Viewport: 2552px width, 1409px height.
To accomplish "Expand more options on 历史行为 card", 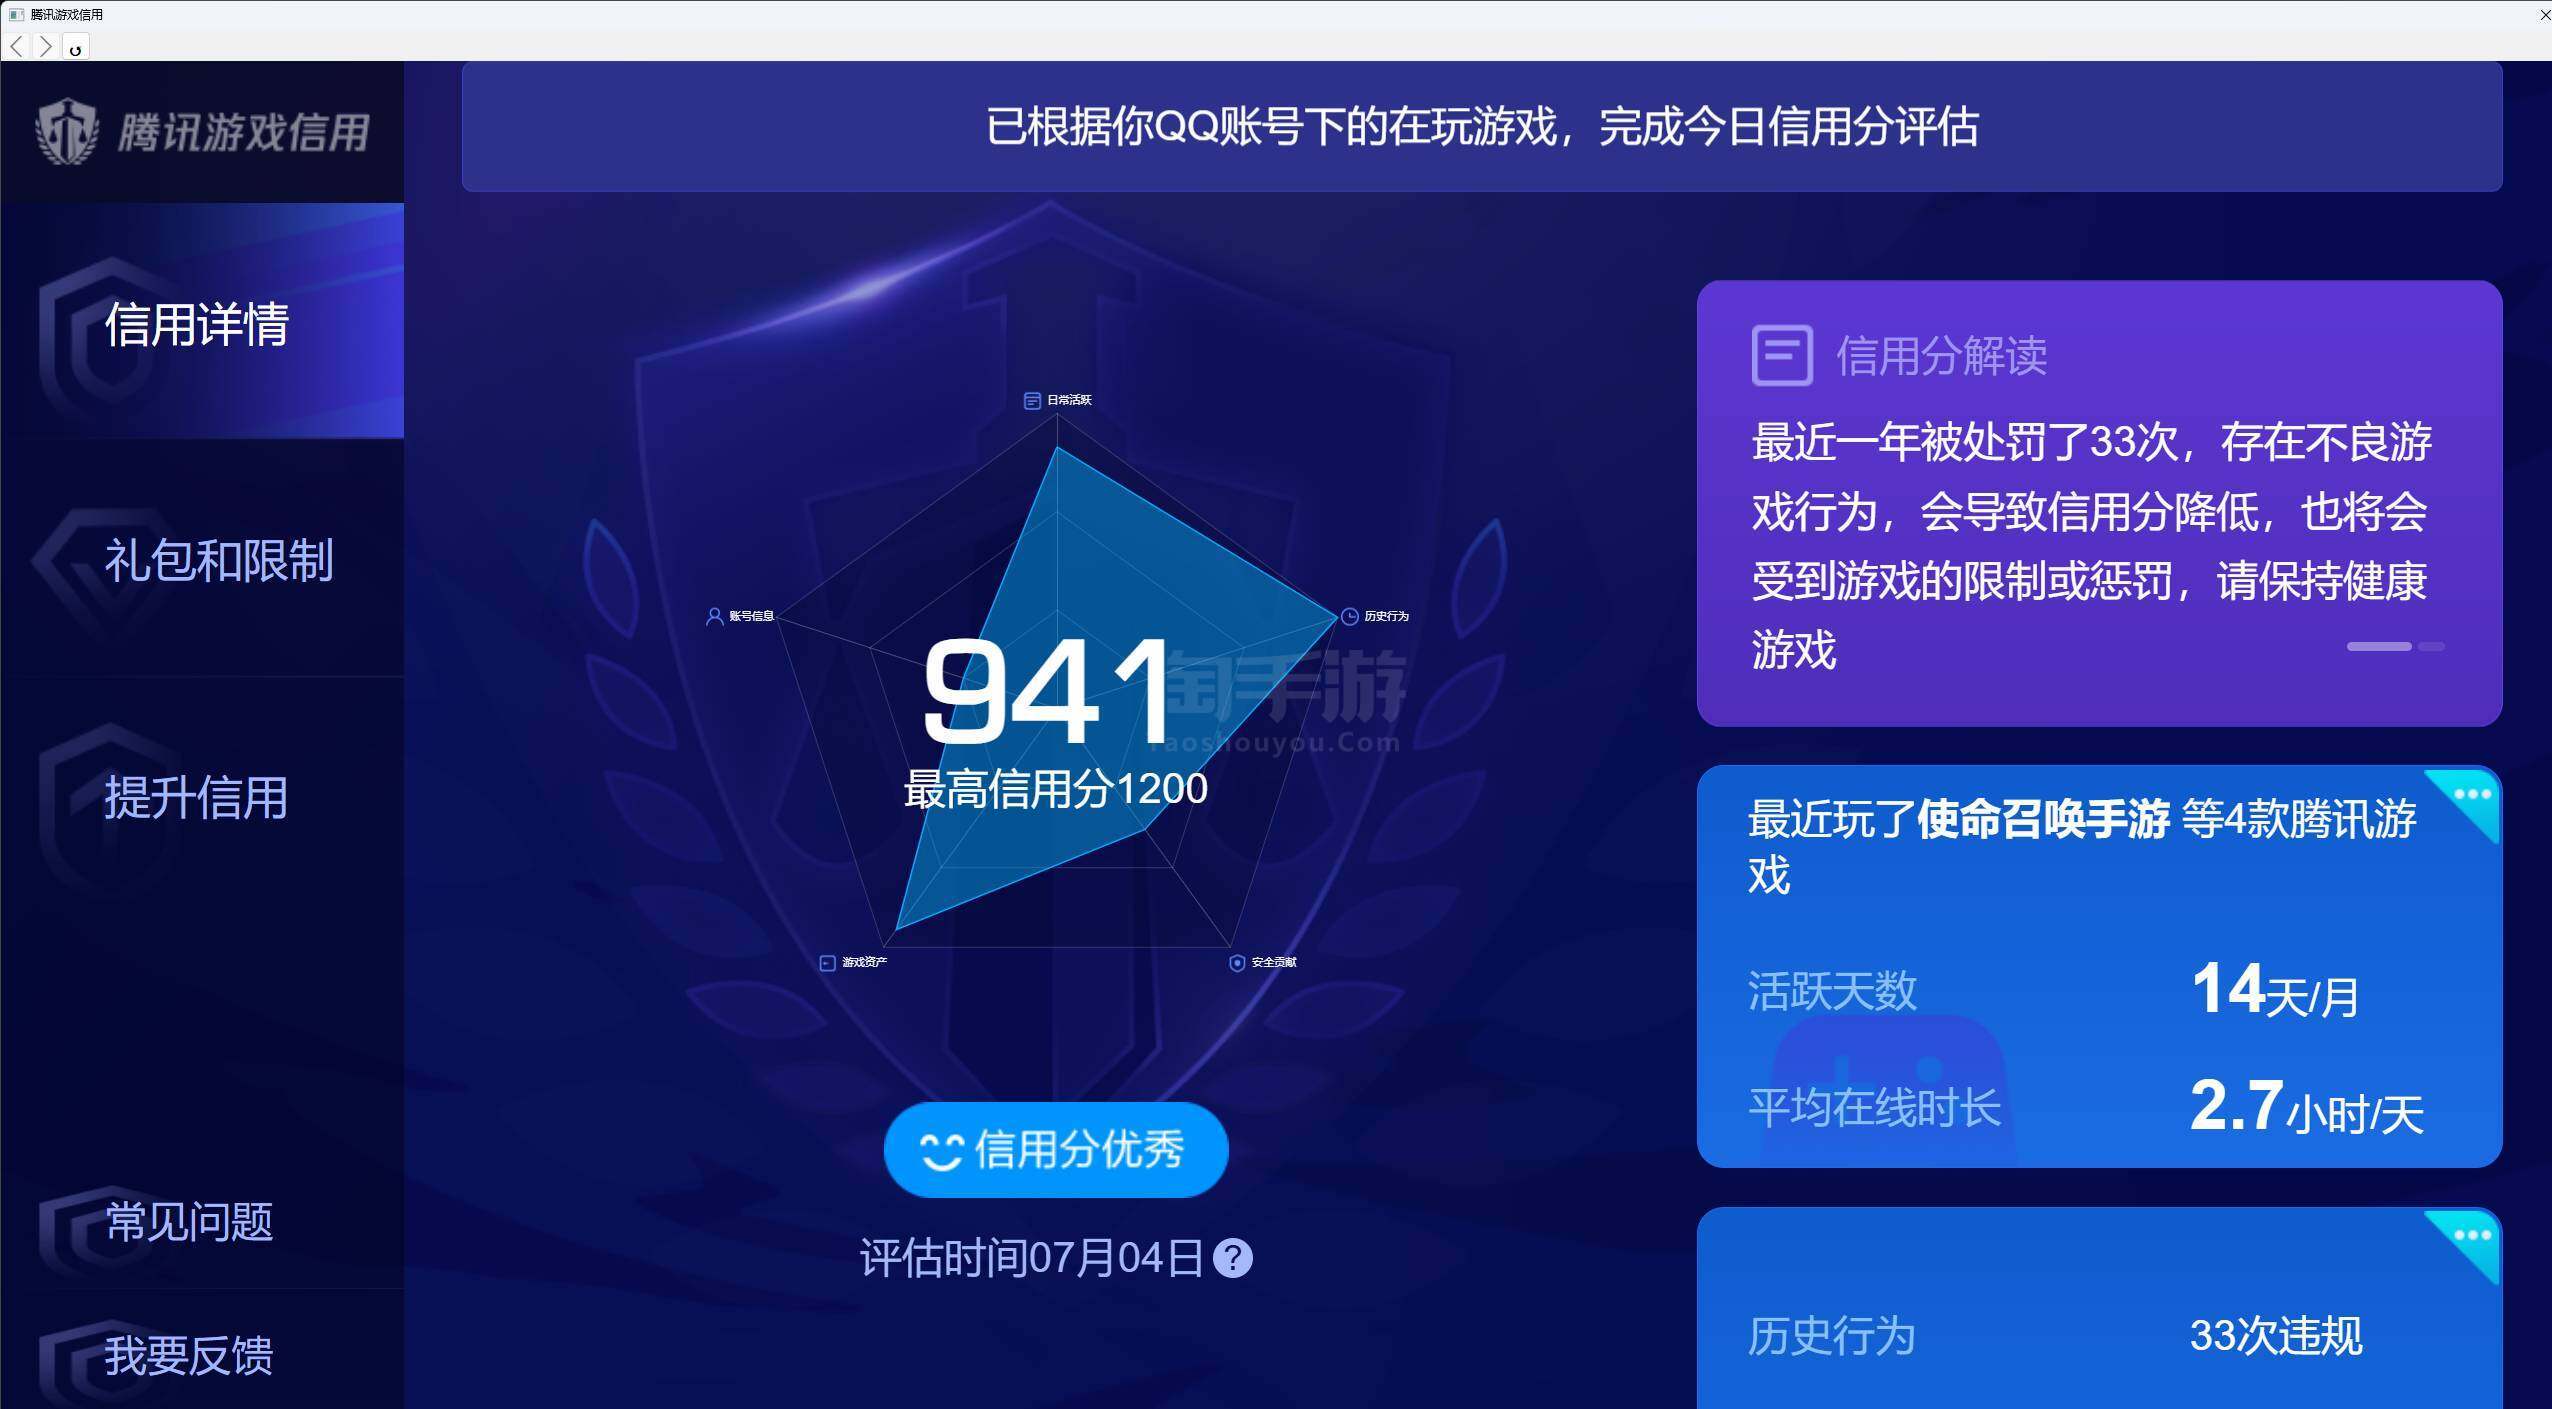I will pos(2472,1236).
